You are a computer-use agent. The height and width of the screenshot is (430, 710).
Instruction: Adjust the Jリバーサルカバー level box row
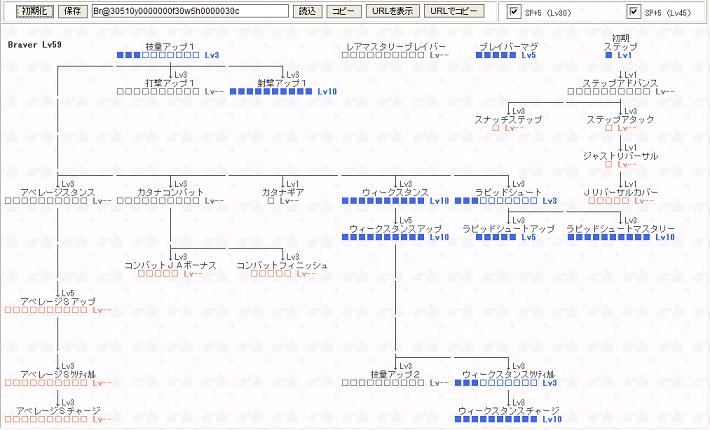(x=609, y=201)
